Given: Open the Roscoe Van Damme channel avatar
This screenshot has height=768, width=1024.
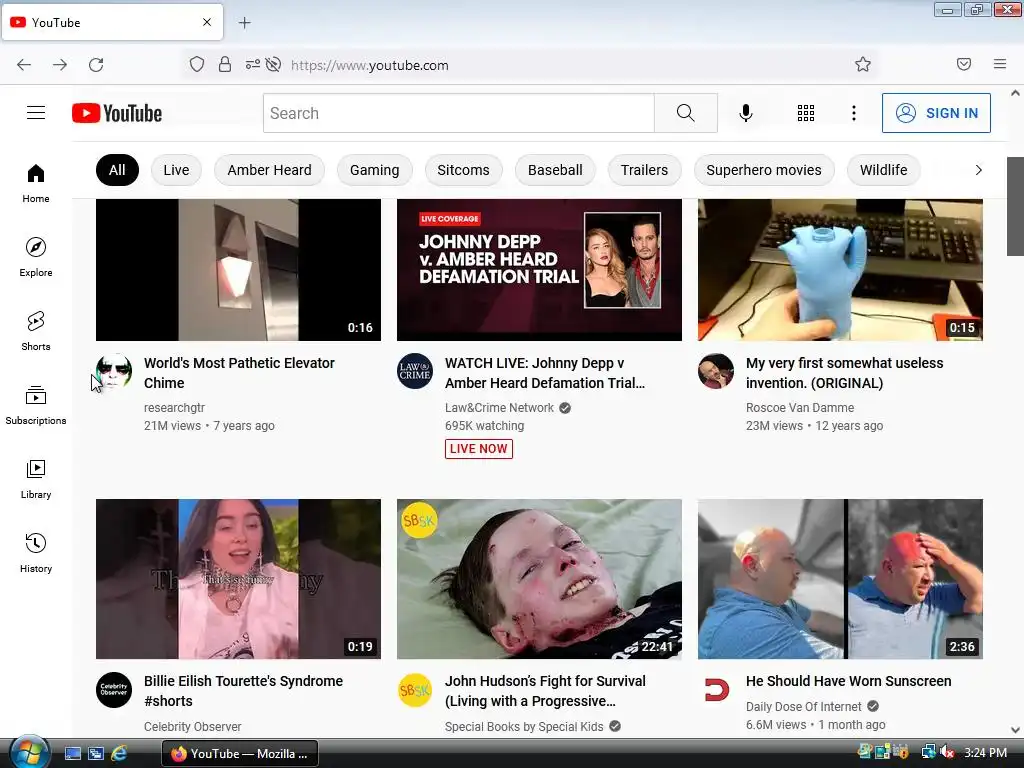Looking at the screenshot, I should click(716, 371).
